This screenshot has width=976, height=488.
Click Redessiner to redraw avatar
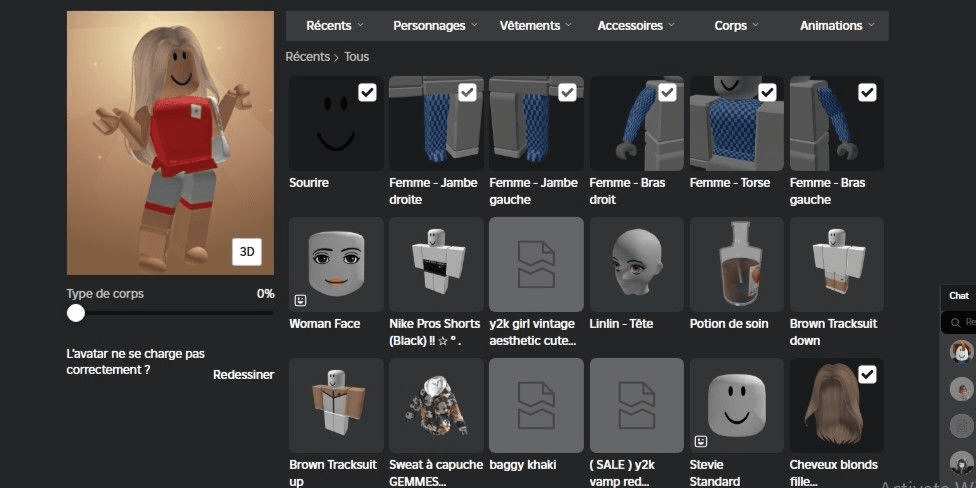[x=243, y=375]
